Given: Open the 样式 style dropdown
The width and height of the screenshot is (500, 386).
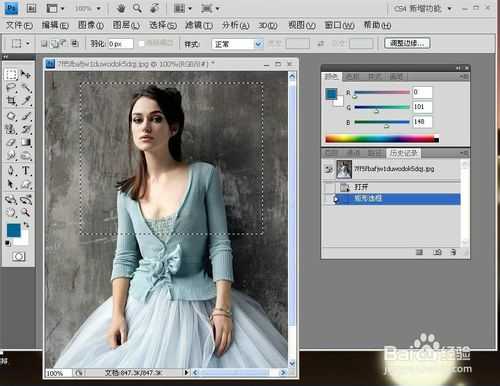Looking at the screenshot, I should 237,44.
